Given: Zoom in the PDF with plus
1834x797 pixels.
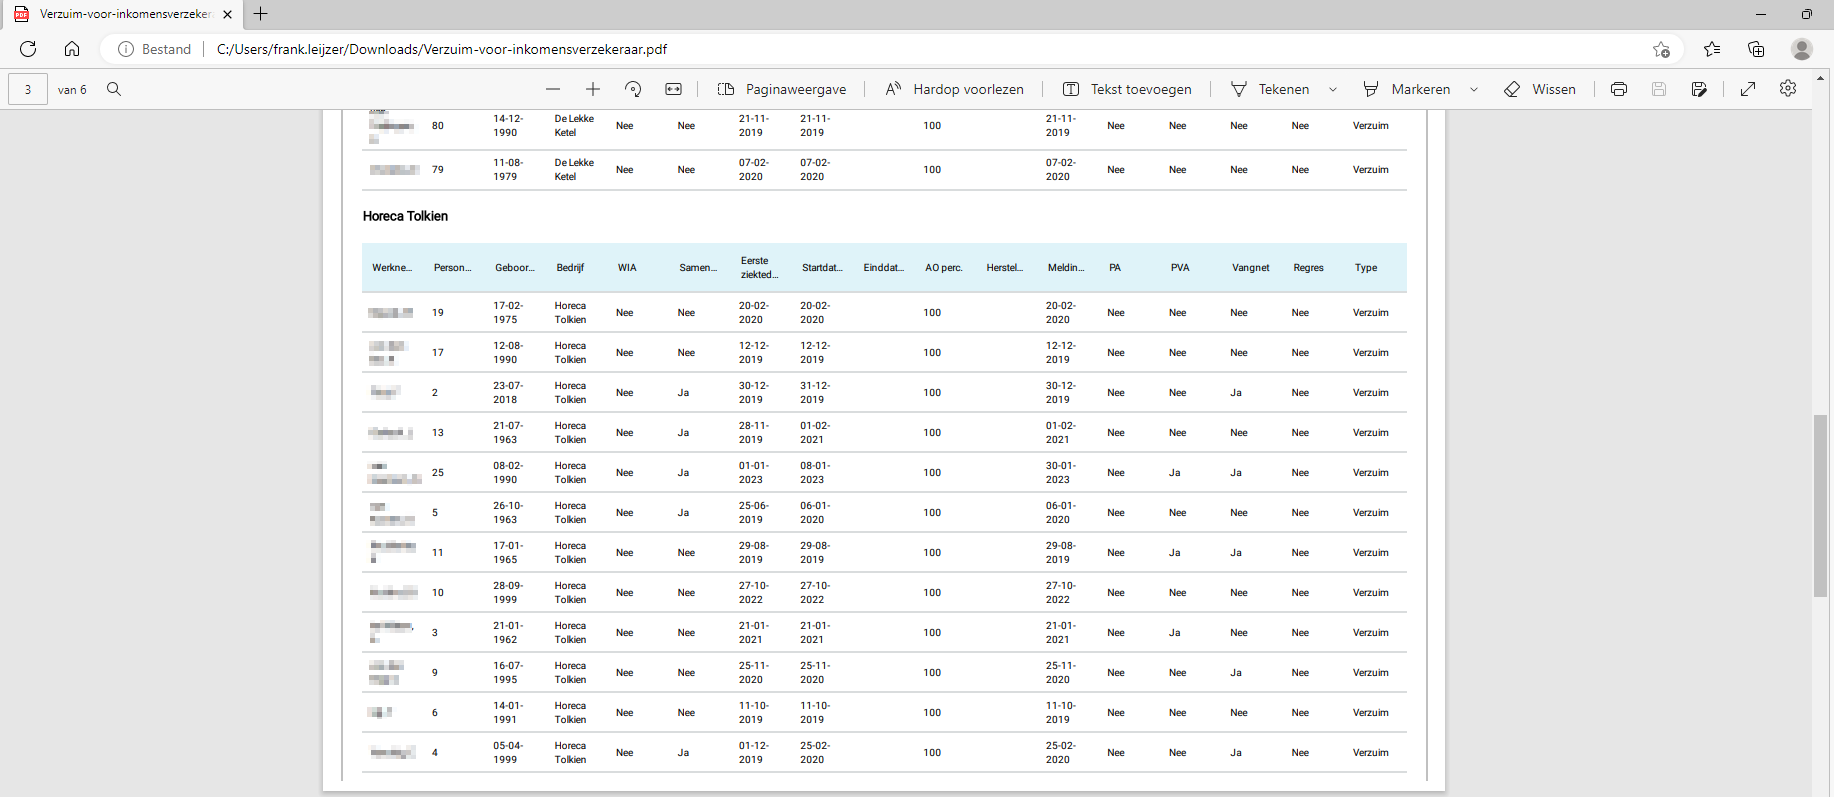Looking at the screenshot, I should [x=593, y=89].
